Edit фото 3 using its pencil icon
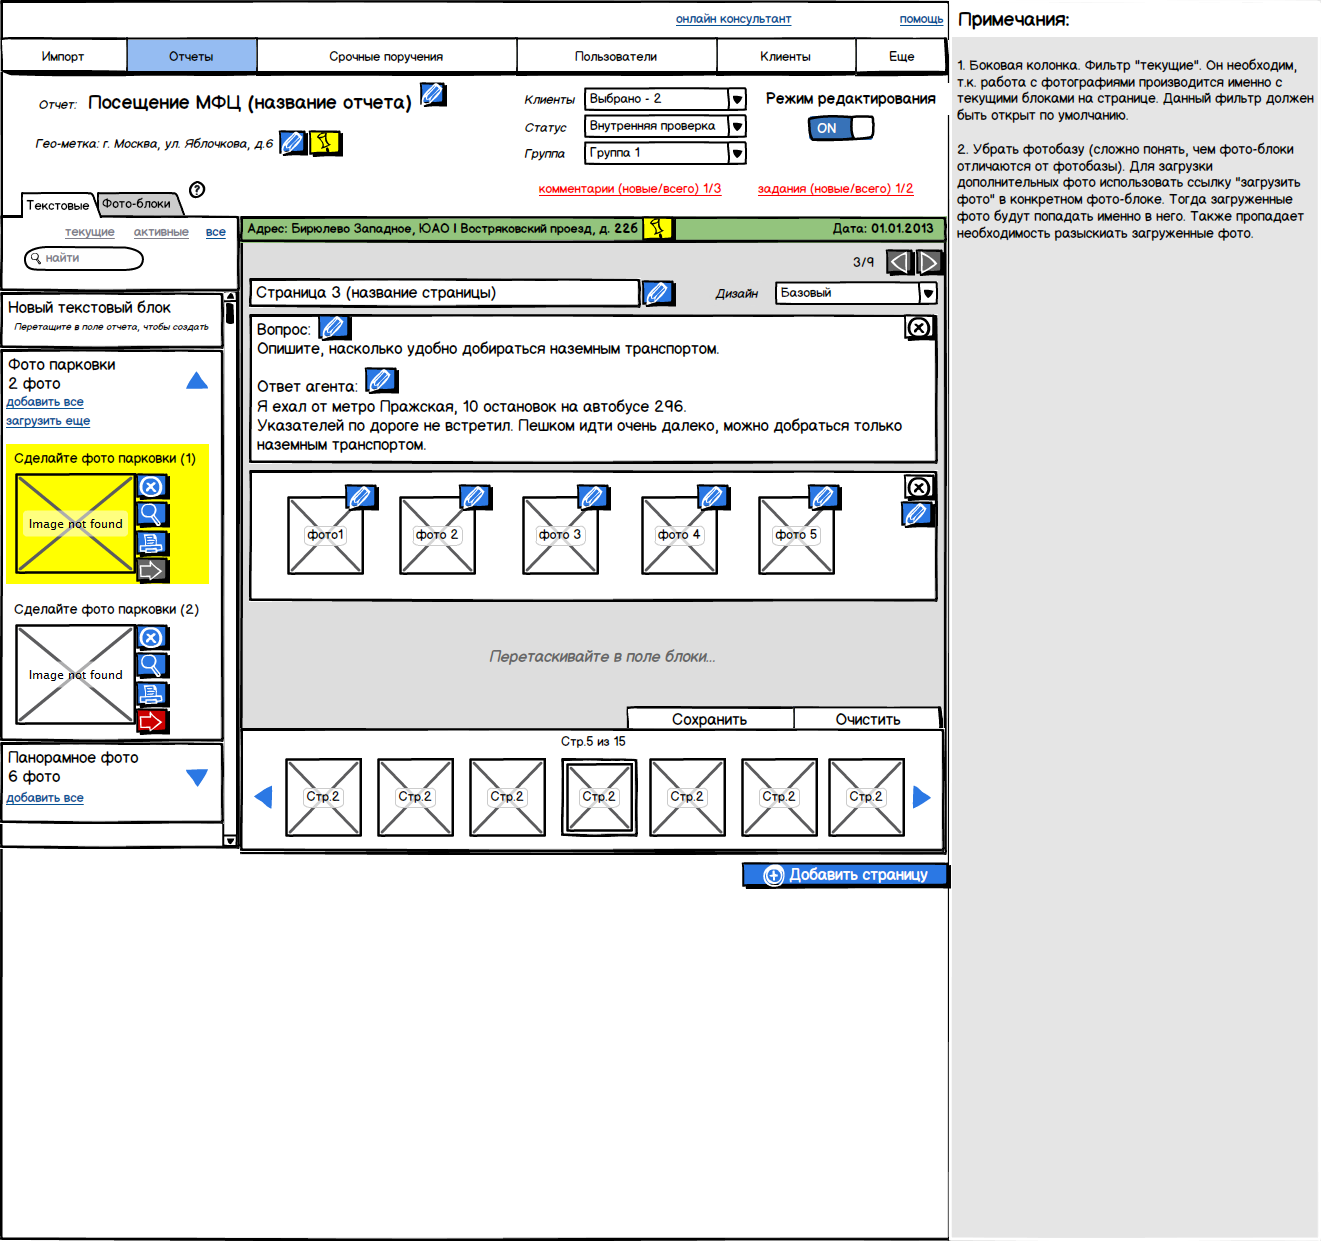Image resolution: width=1321 pixels, height=1241 pixels. (x=592, y=497)
